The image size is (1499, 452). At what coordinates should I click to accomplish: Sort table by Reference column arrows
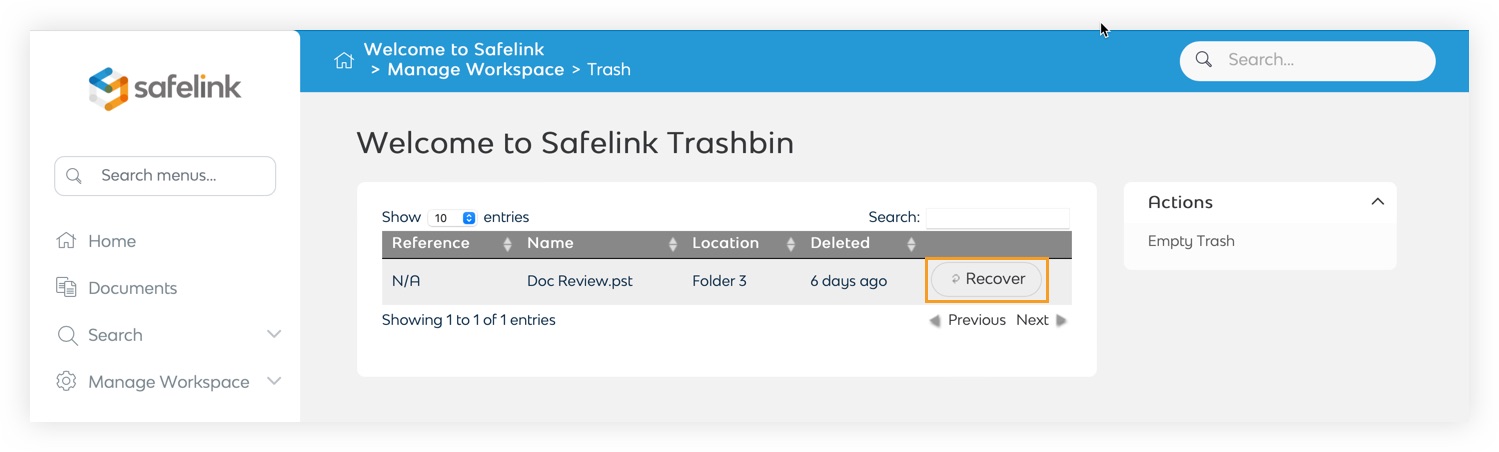507,244
